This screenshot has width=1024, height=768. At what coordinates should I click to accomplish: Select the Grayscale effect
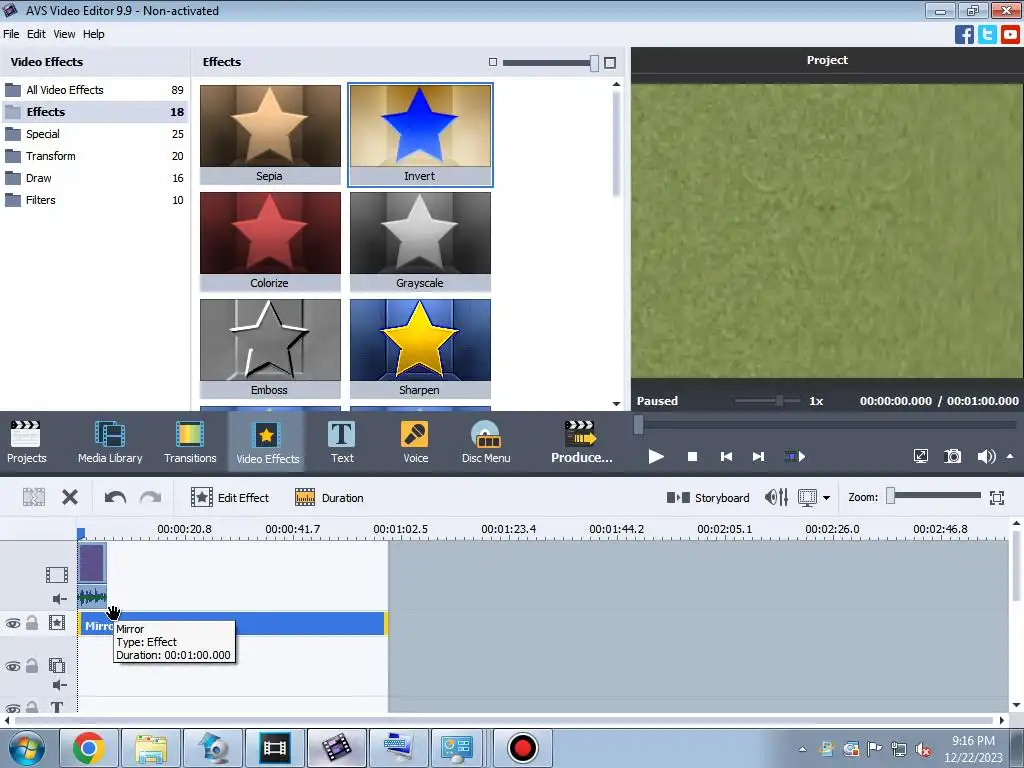tap(420, 242)
